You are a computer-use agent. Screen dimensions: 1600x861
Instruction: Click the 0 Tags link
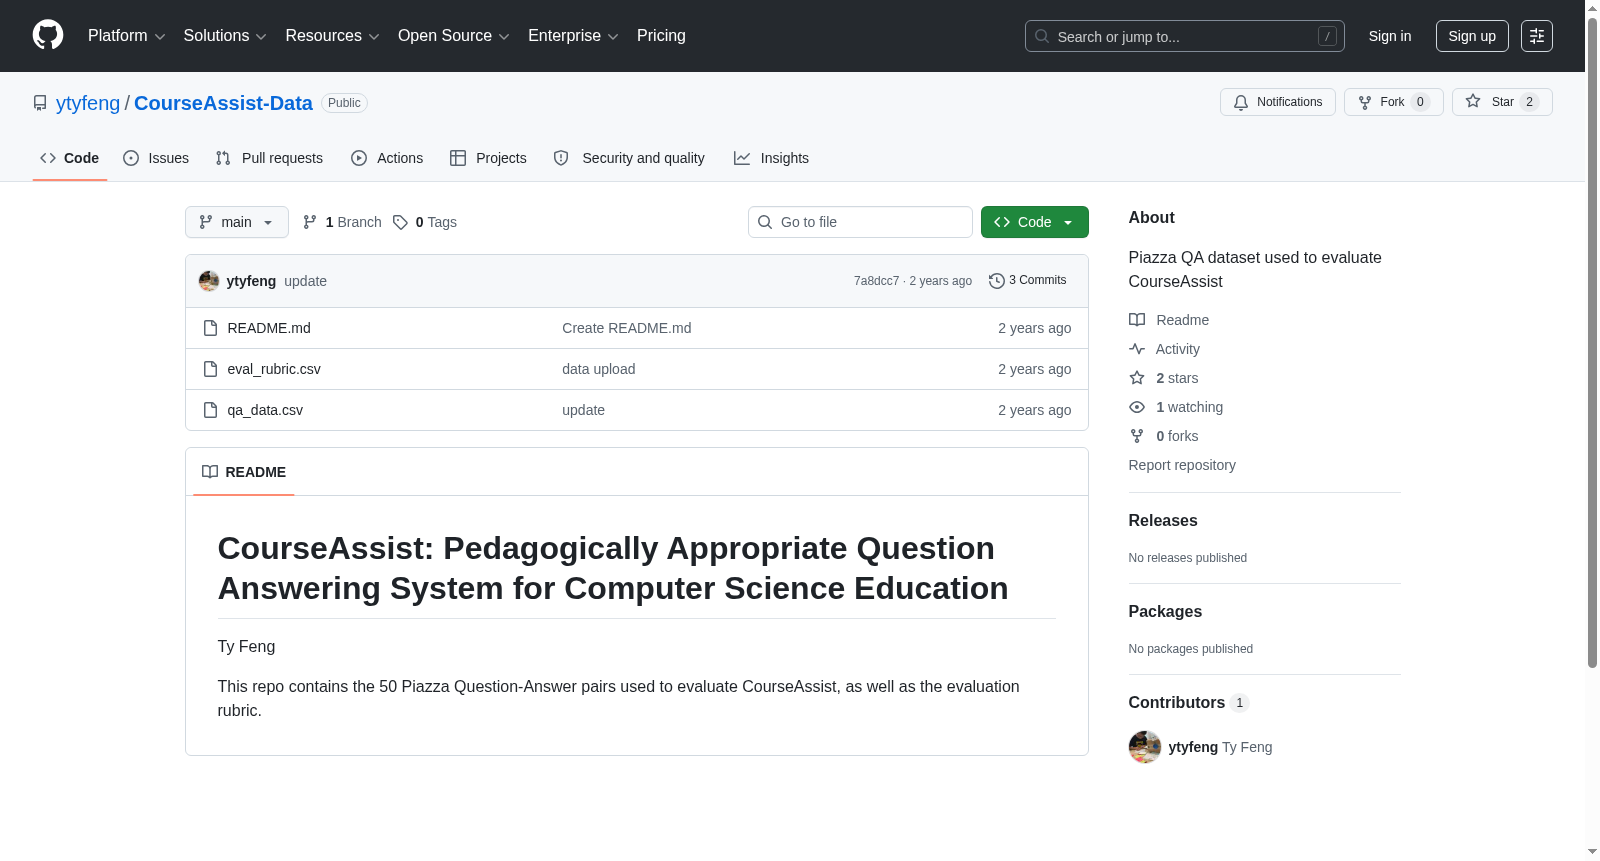coord(425,222)
